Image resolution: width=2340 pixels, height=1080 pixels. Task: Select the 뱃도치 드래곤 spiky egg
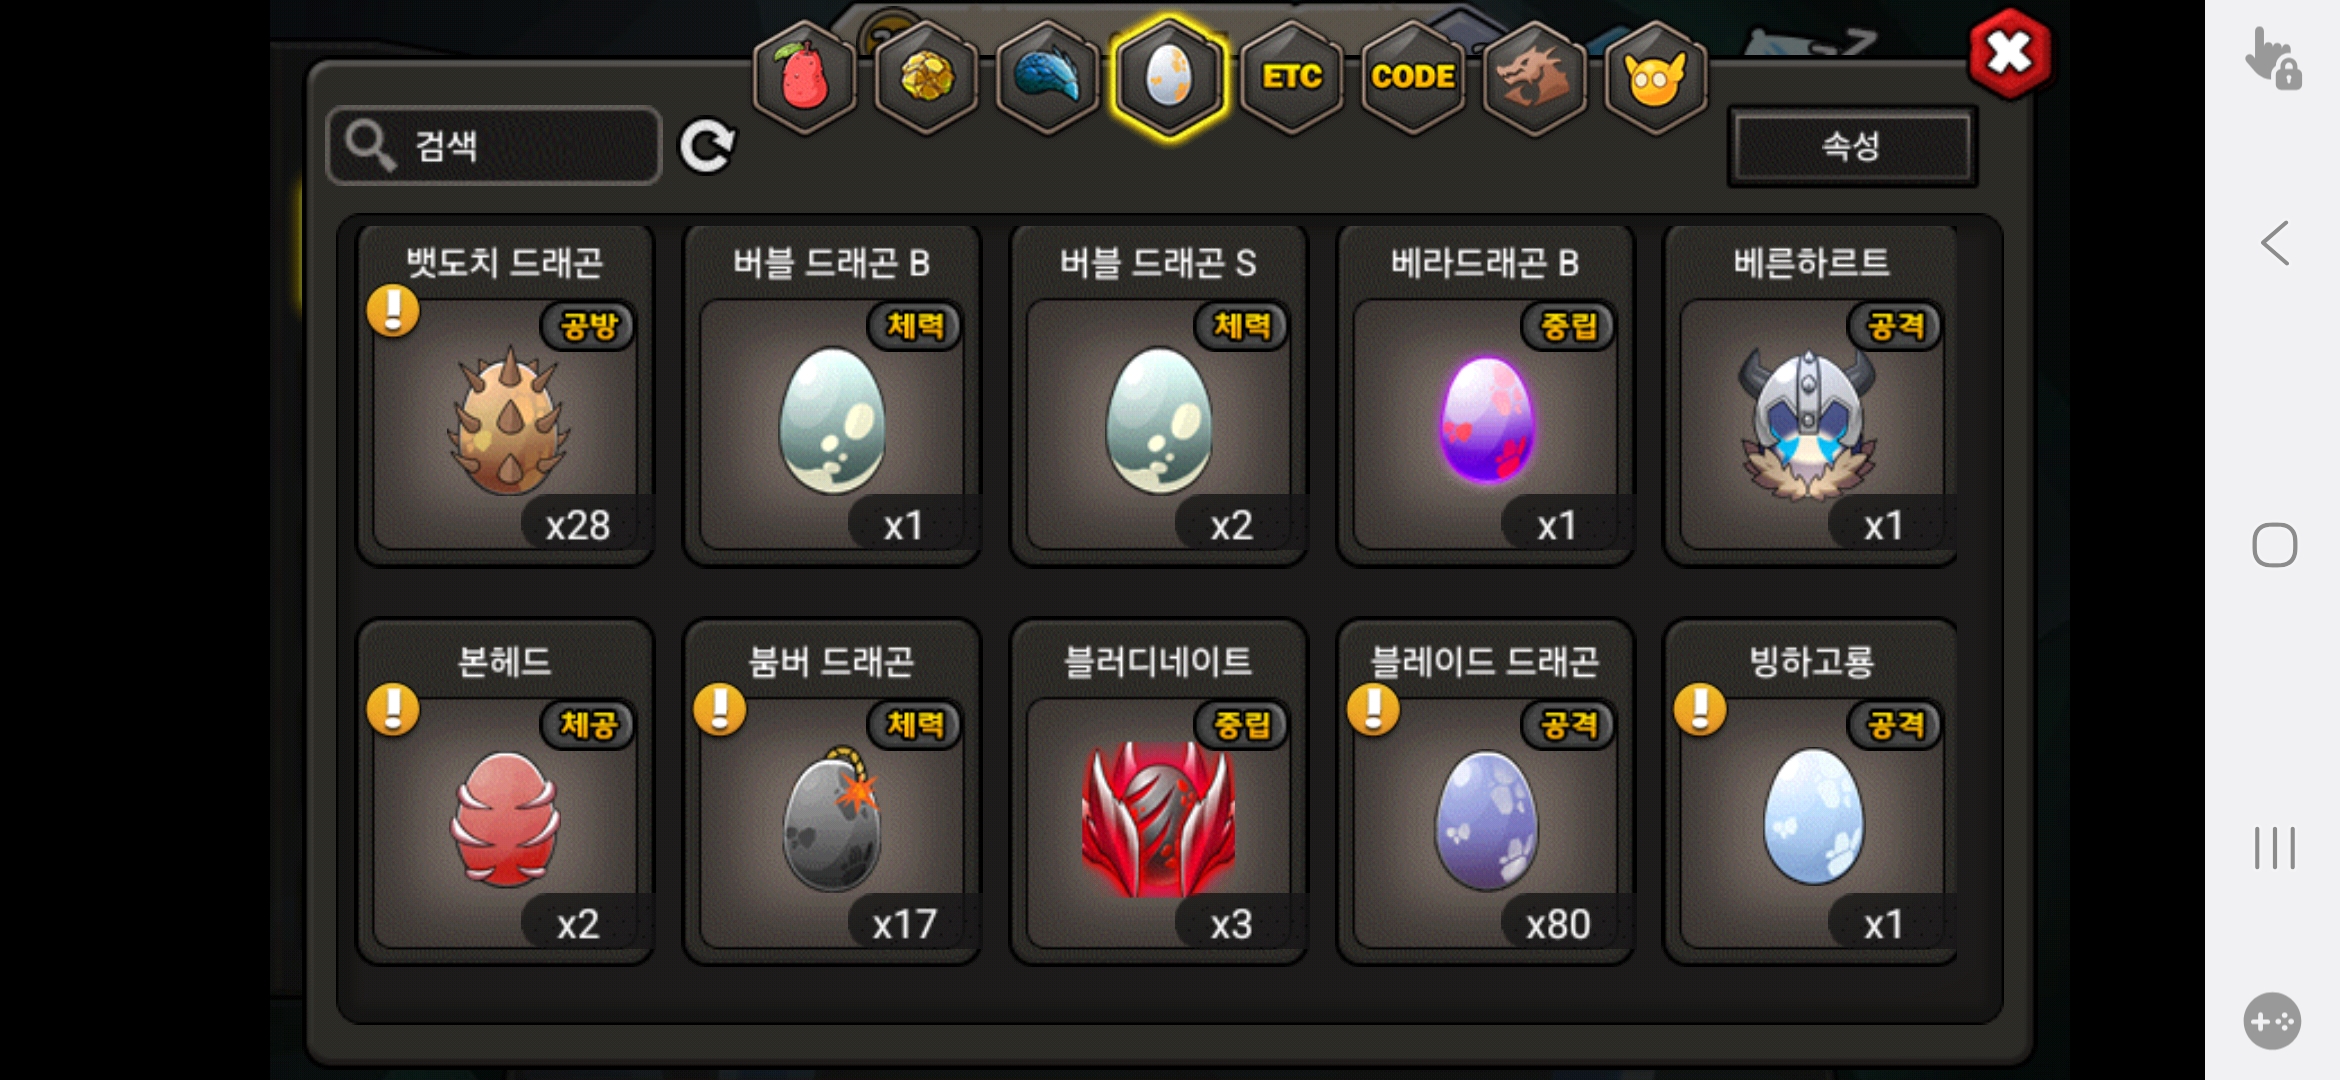[506, 395]
